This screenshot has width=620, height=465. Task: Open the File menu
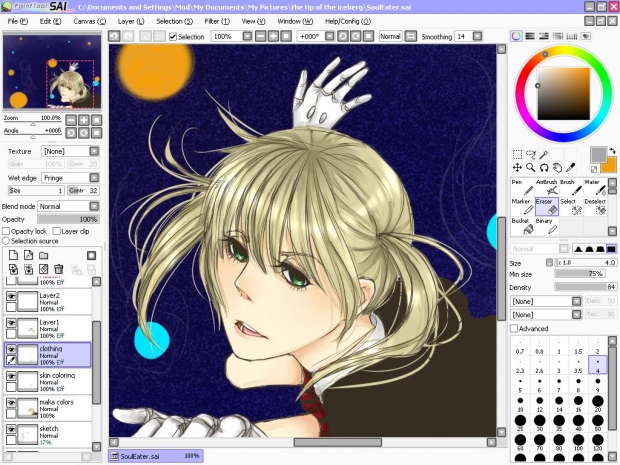click(x=18, y=21)
